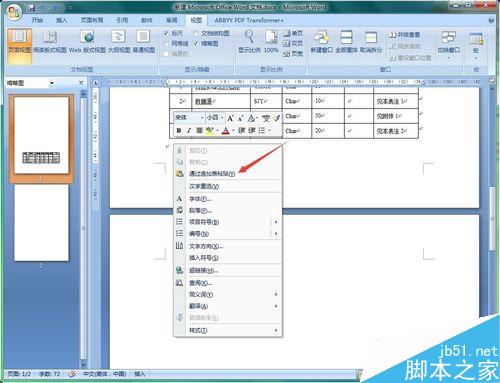Click Bold in the mini toolbar

coord(179,131)
